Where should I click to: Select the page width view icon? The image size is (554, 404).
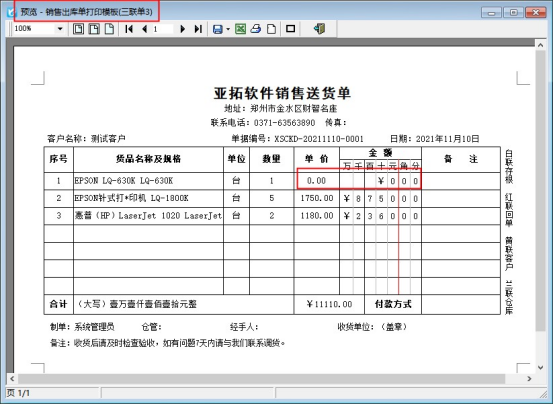(94, 29)
